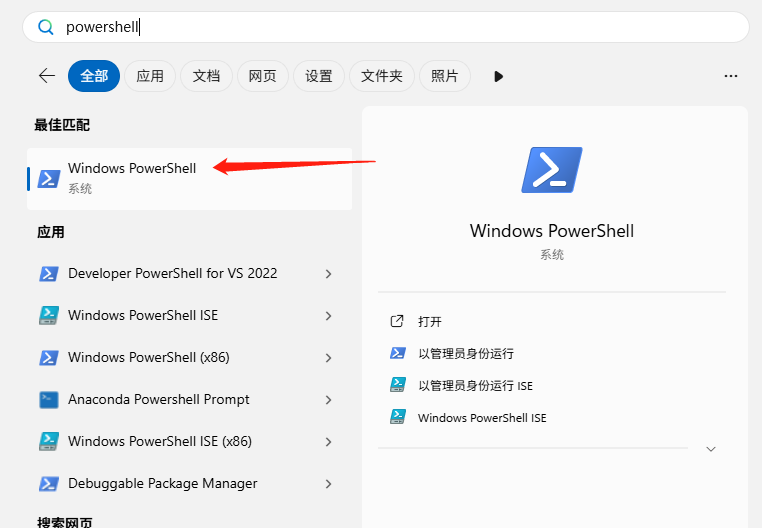762x528 pixels.
Task: Click the large PowerShell icon in the preview pane
Action: [552, 170]
